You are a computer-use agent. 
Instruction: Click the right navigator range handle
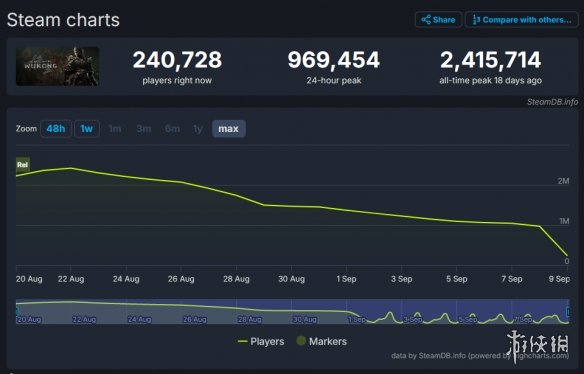pos(568,311)
